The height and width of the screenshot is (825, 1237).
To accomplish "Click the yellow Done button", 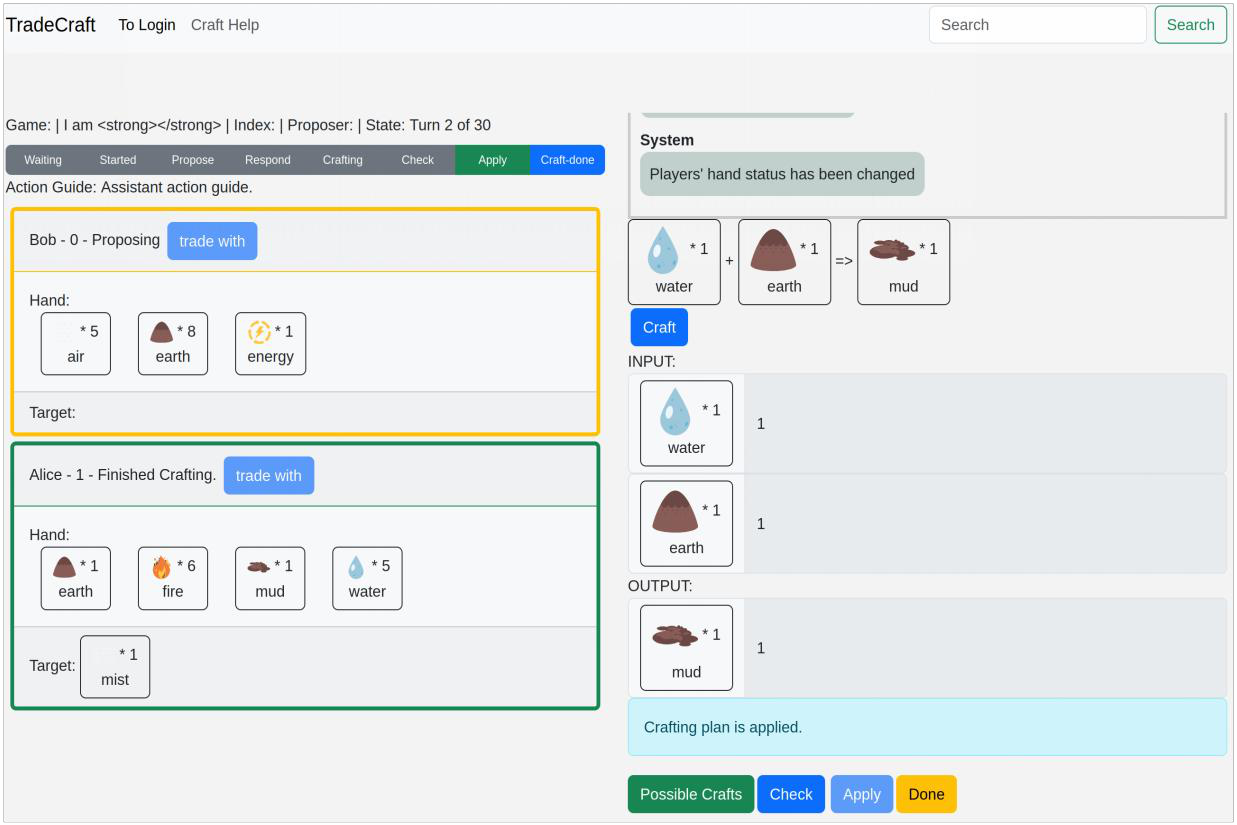I will pyautogui.click(x=926, y=794).
